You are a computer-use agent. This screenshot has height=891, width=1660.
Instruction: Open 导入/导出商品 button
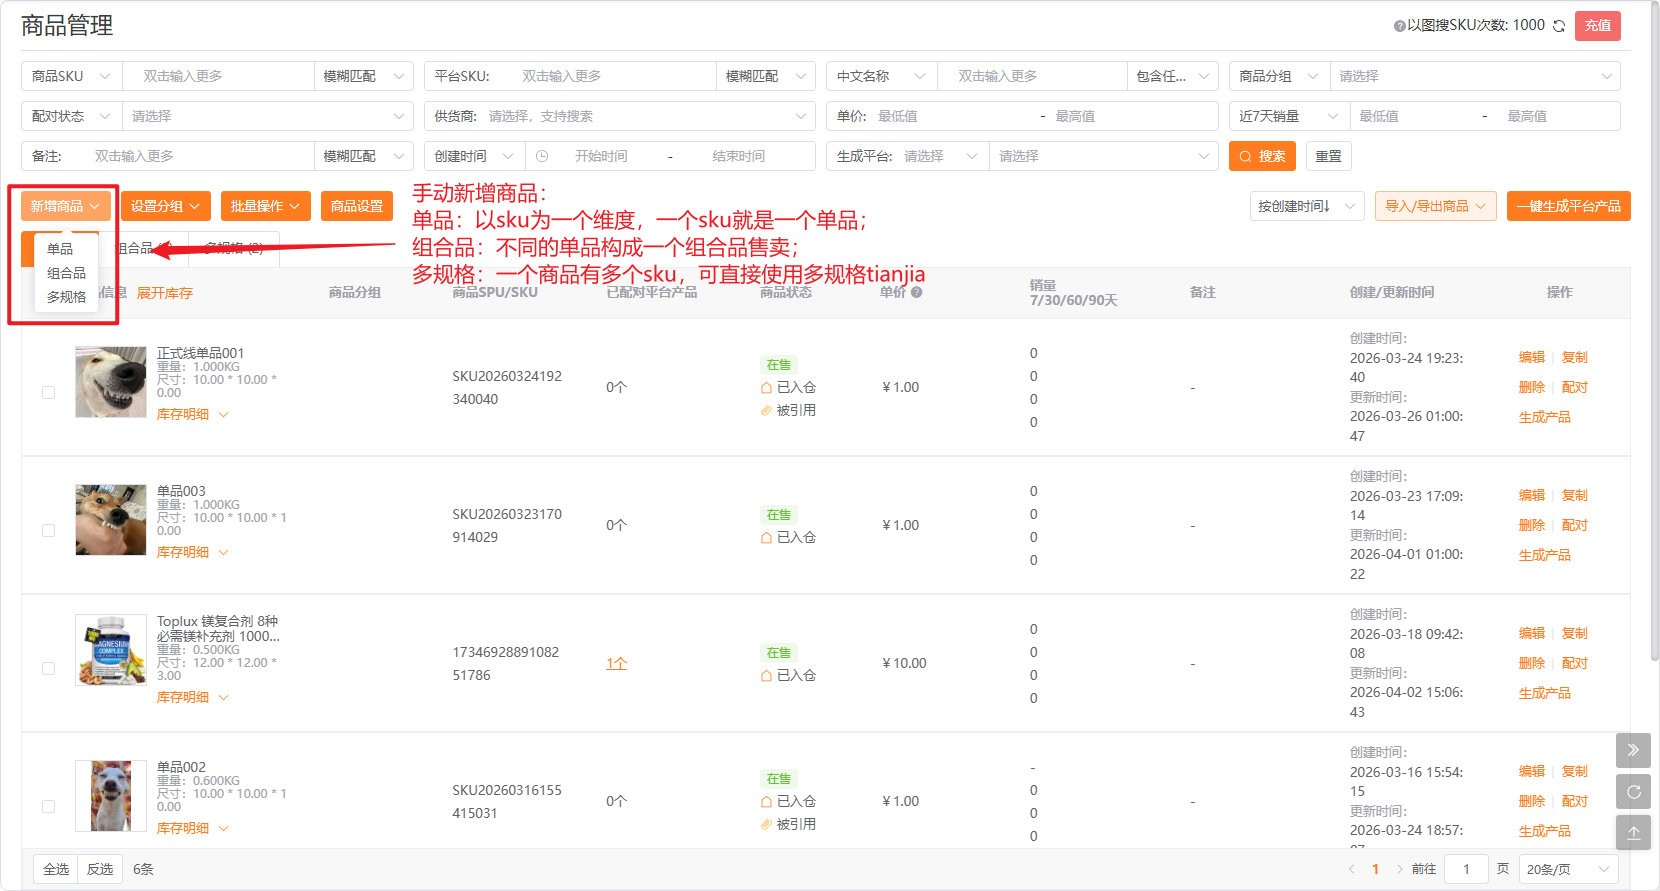point(1435,206)
